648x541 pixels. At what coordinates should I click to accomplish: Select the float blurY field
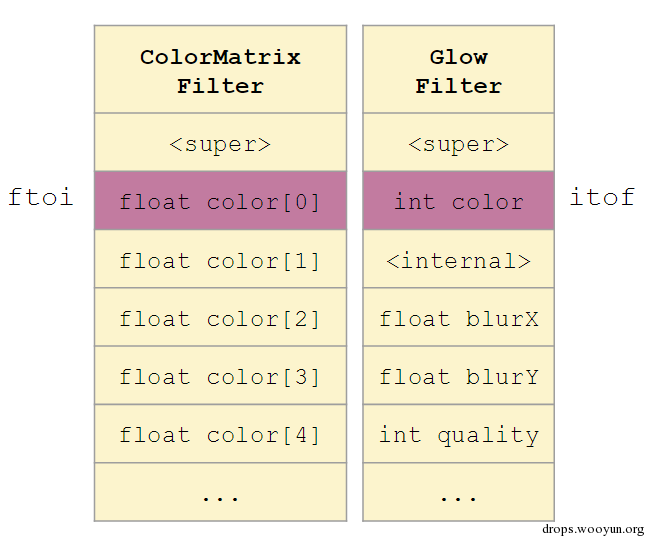tap(458, 376)
